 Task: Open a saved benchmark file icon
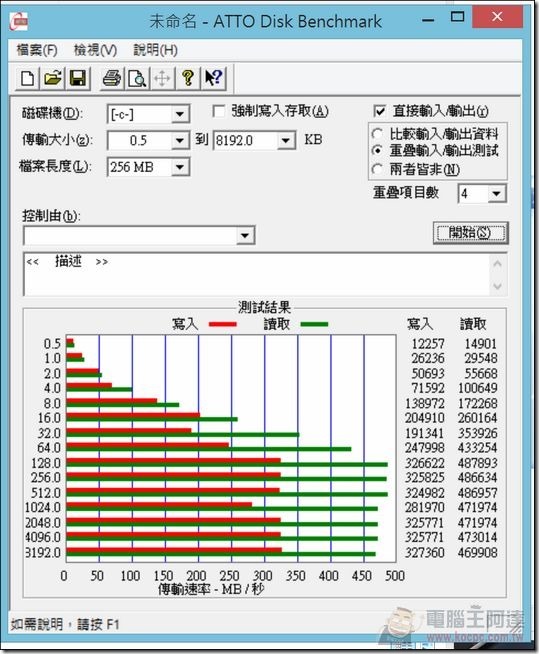click(53, 78)
